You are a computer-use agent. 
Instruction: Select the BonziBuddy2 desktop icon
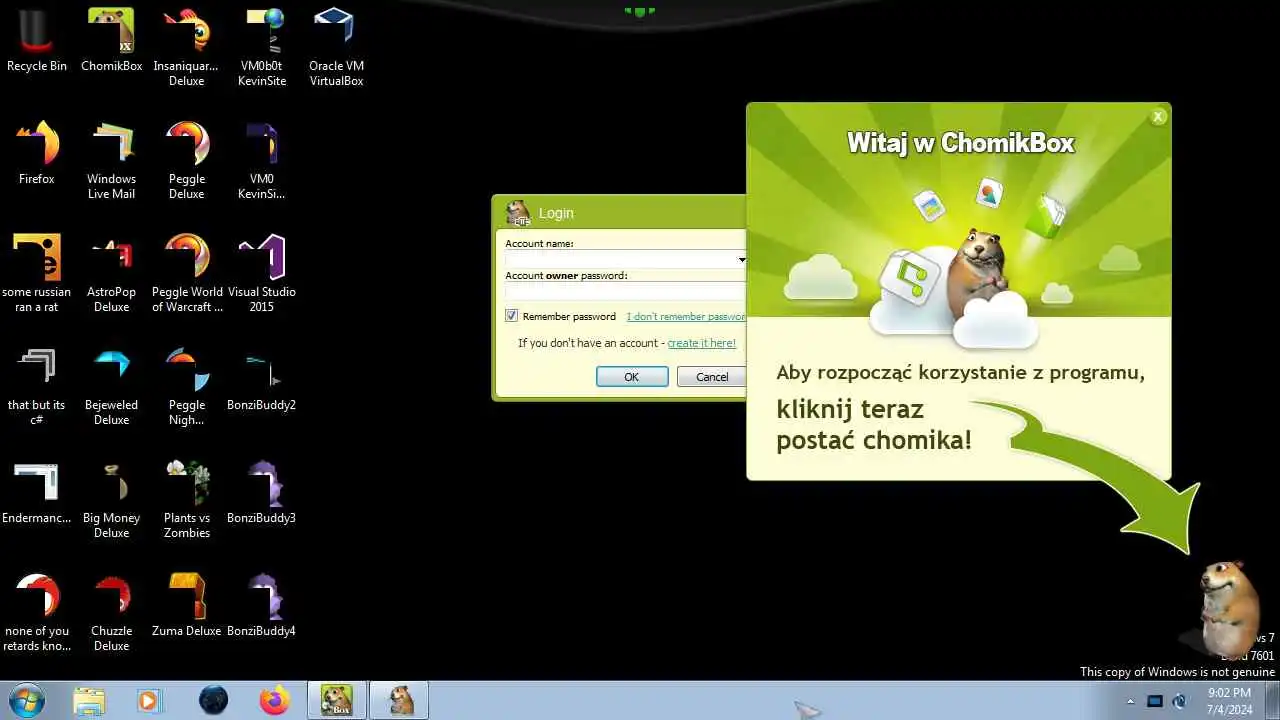(x=262, y=380)
